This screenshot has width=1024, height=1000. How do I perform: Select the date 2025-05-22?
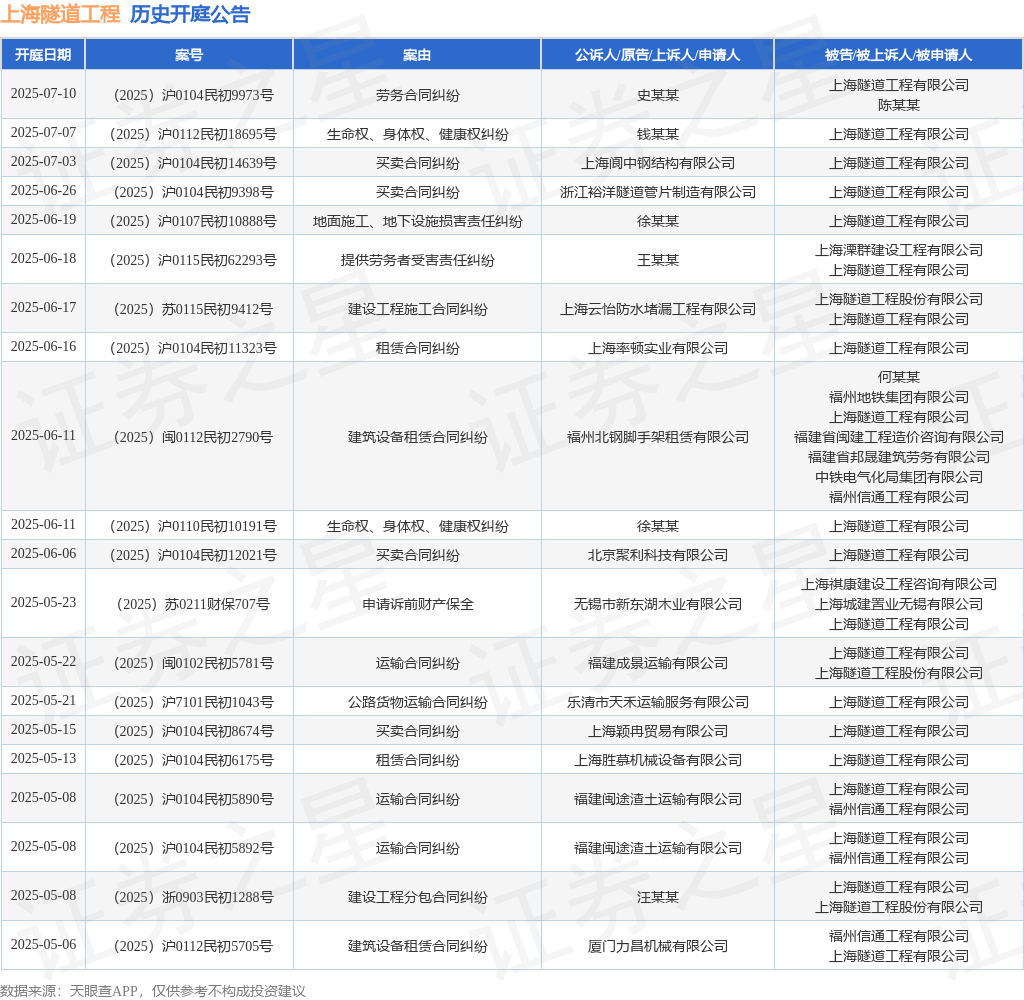(x=43, y=662)
